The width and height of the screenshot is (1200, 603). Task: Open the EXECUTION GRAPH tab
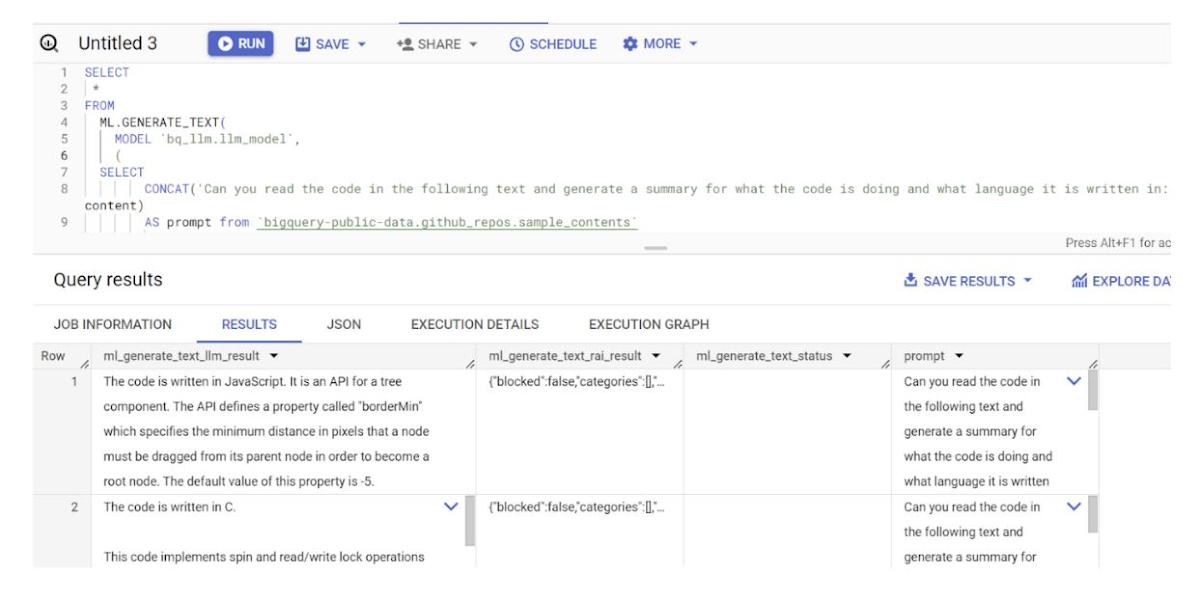pyautogui.click(x=649, y=324)
